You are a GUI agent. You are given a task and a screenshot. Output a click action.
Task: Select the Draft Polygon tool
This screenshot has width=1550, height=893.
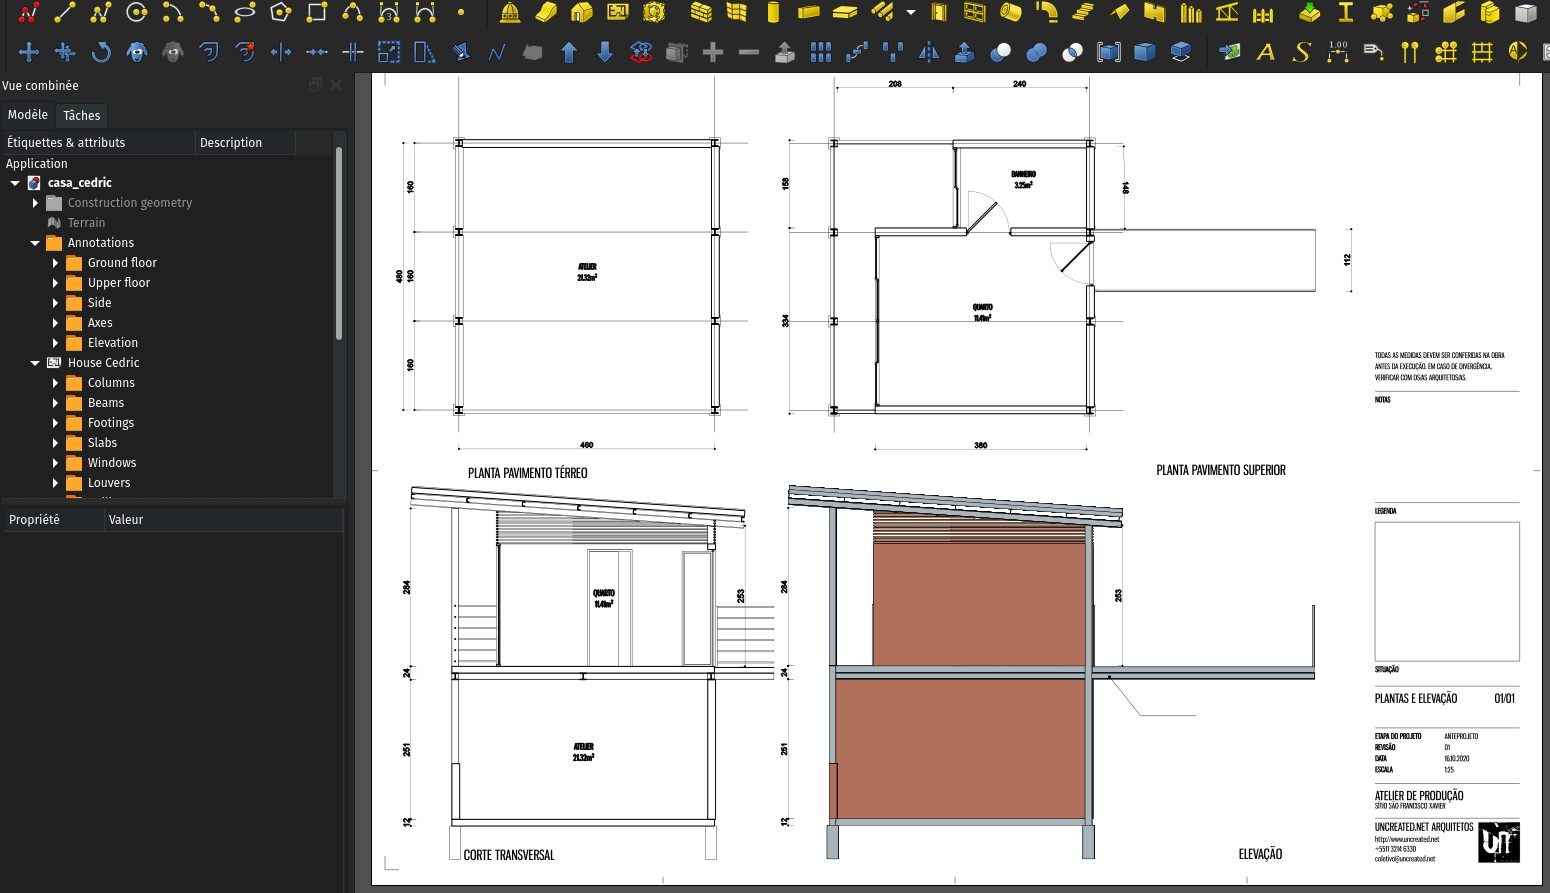click(x=281, y=13)
